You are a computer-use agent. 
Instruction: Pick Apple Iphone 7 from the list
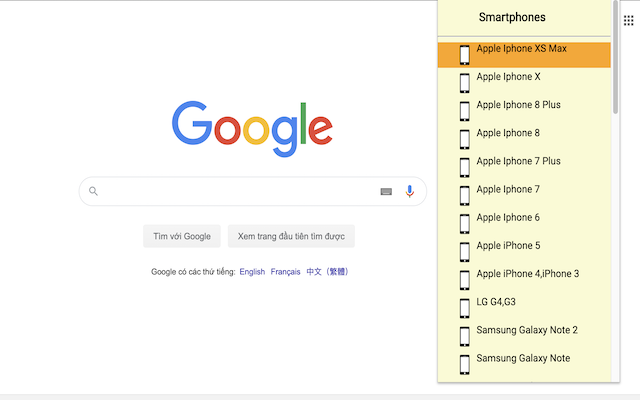pyautogui.click(x=508, y=189)
